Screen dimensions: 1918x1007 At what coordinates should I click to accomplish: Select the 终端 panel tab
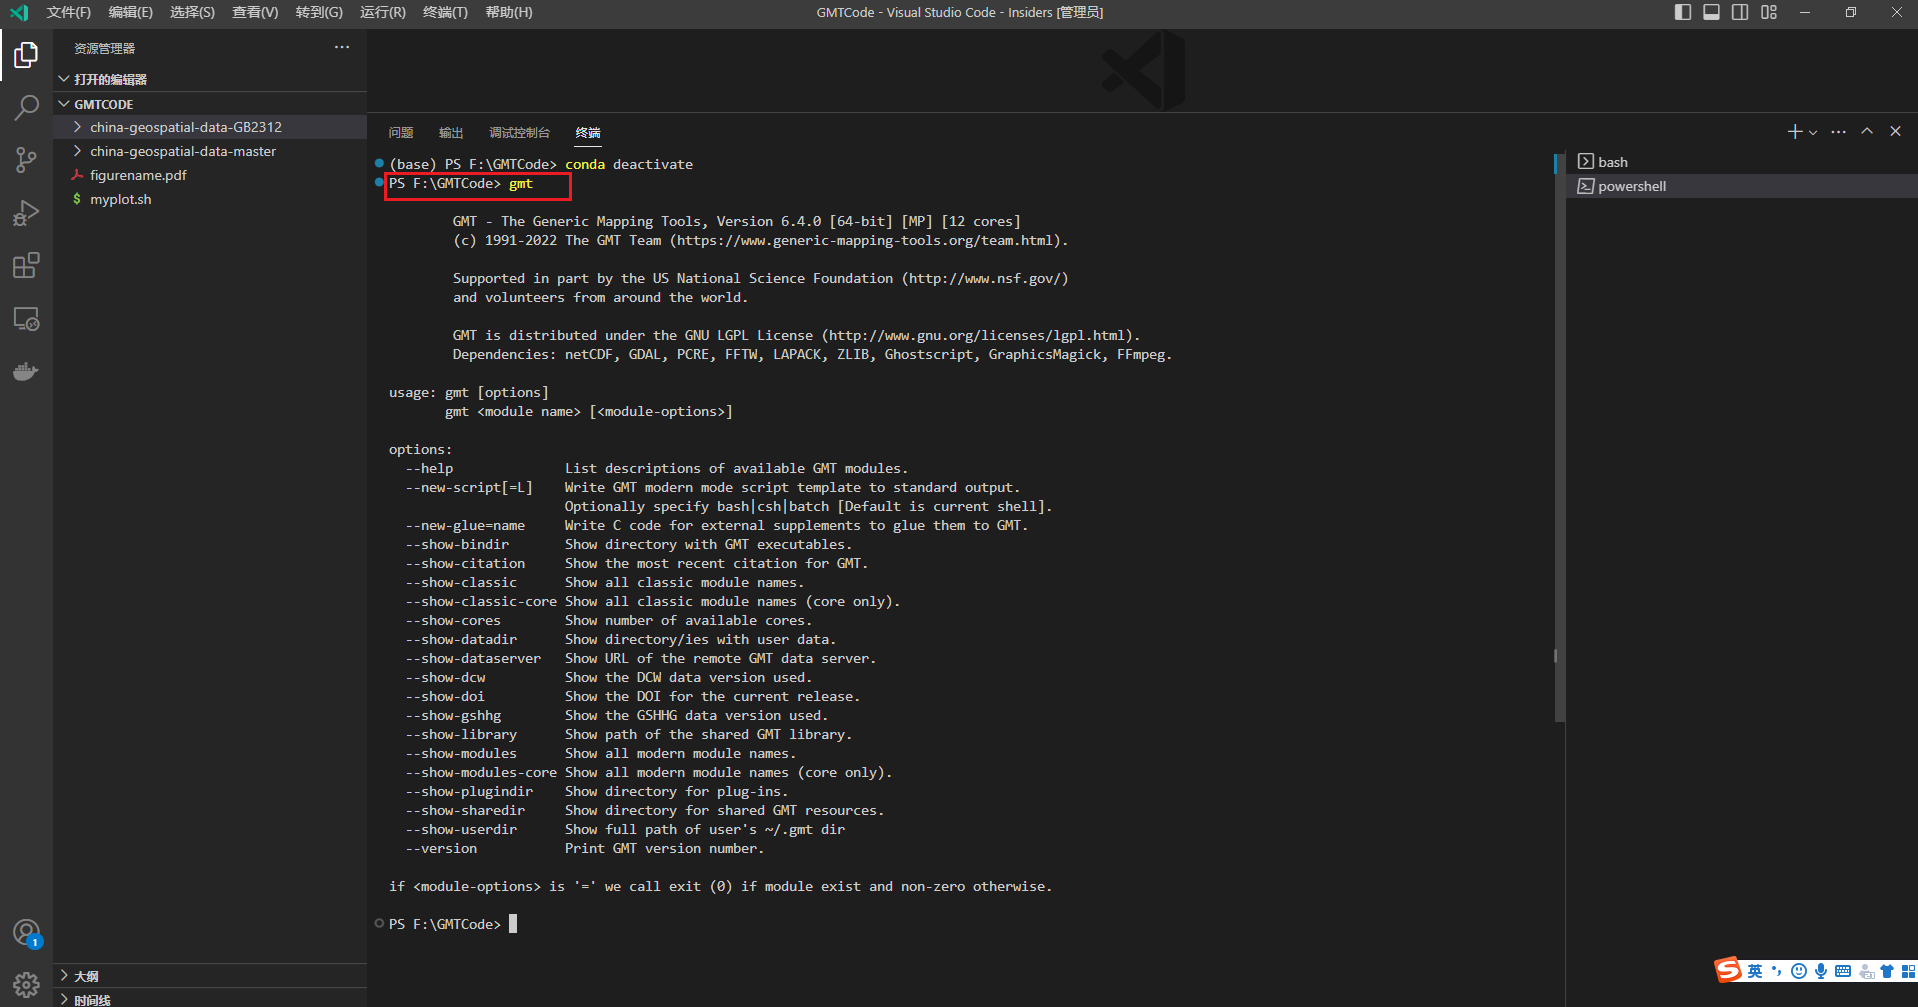pyautogui.click(x=588, y=132)
